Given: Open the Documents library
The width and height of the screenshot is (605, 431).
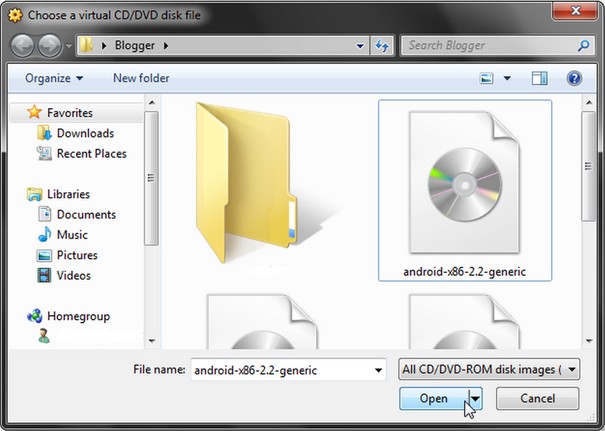Looking at the screenshot, I should coord(86,215).
